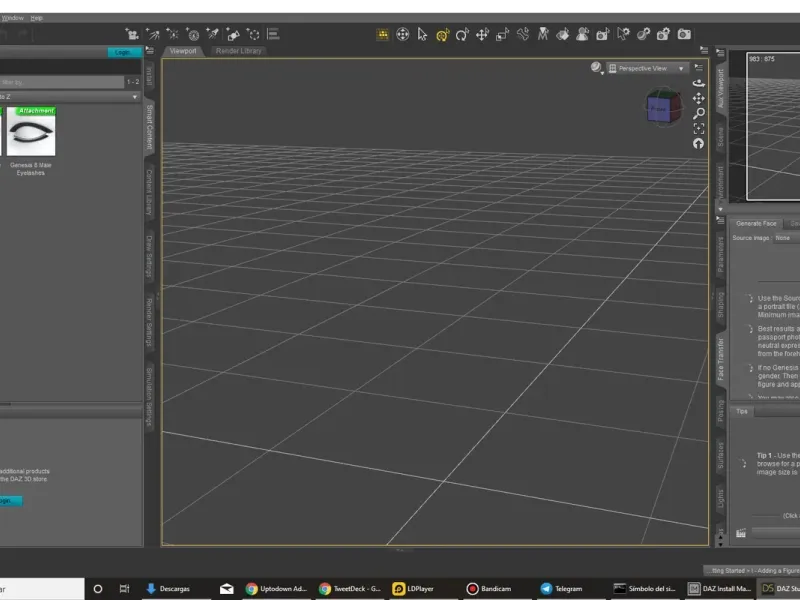Open the Help menu
The height and width of the screenshot is (600, 800).
(x=37, y=18)
